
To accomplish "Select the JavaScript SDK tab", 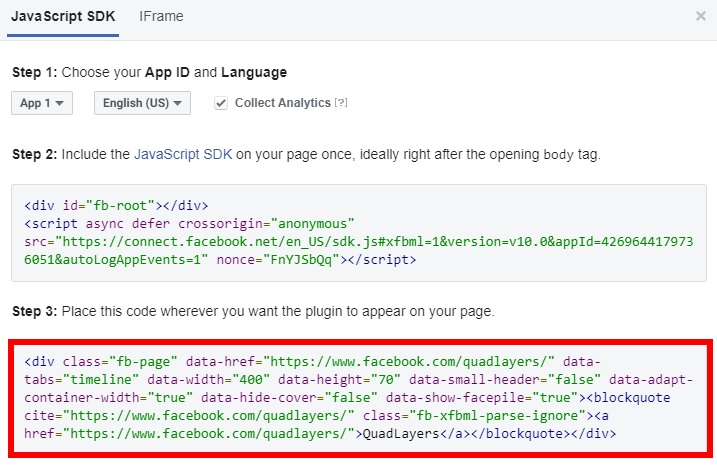I will point(64,17).
